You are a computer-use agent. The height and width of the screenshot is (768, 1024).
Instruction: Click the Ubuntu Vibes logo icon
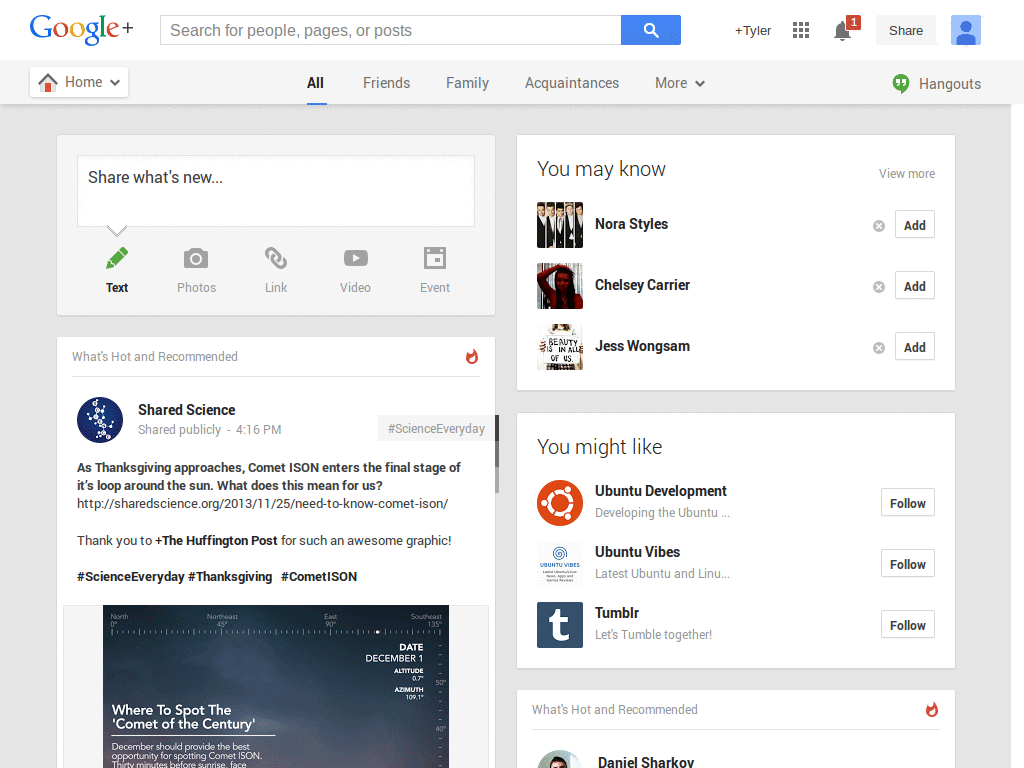(x=560, y=564)
